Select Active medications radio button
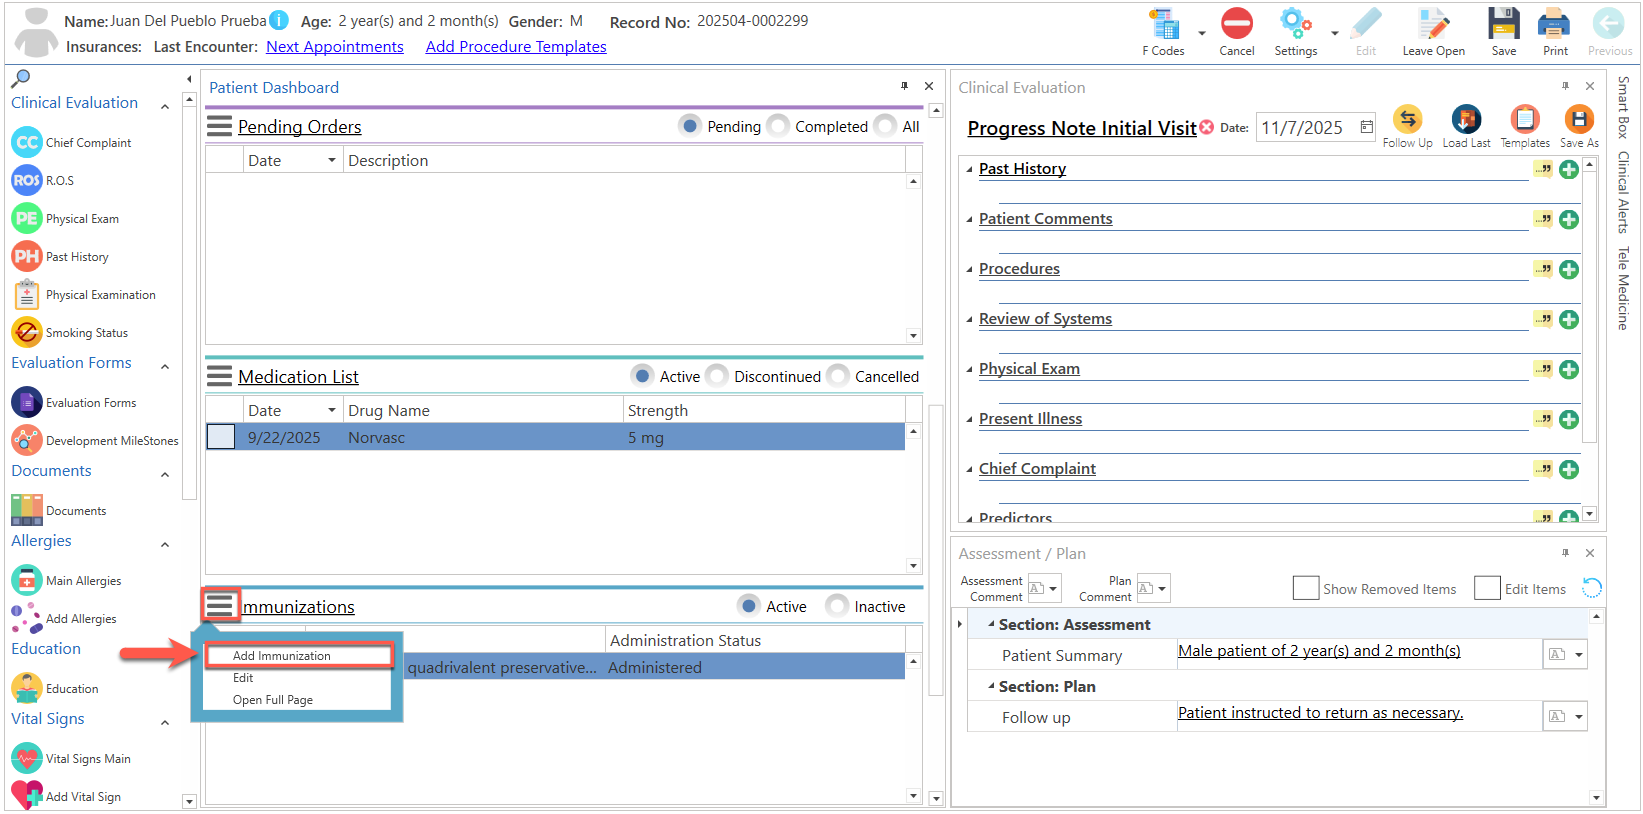This screenshot has width=1643, height=814. coord(643,376)
